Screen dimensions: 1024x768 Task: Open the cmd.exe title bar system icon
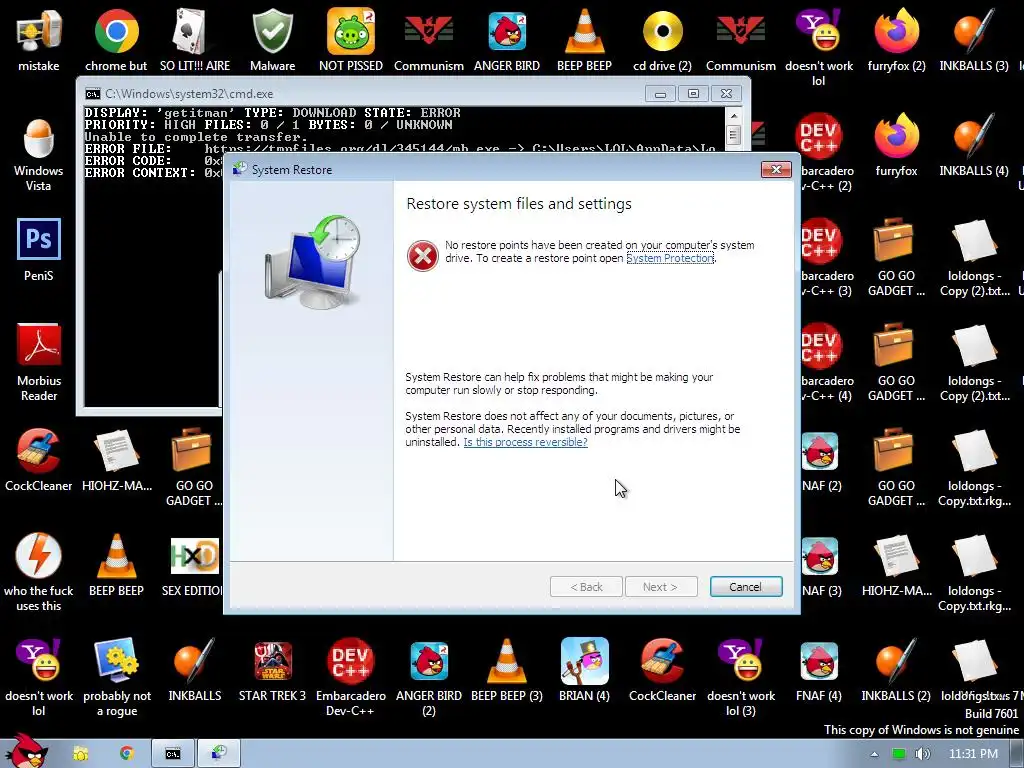93,93
